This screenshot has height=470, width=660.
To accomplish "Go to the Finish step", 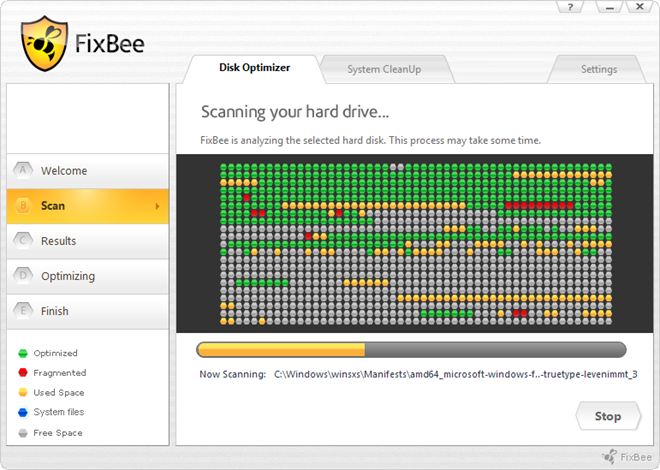I will 88,311.
